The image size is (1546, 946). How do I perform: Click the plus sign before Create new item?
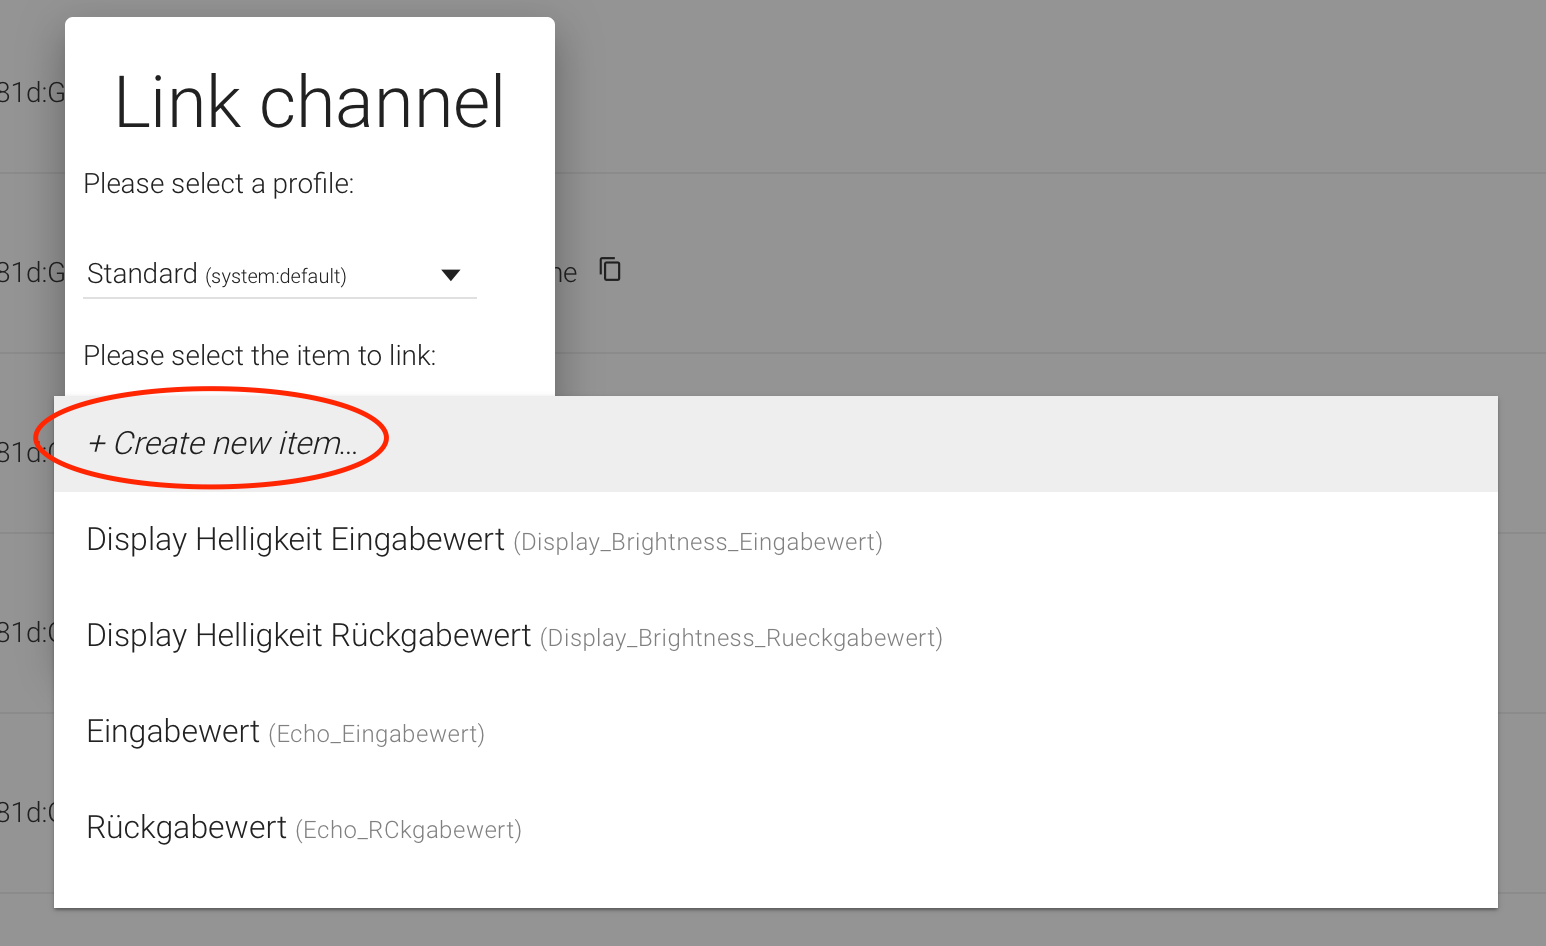tap(97, 444)
